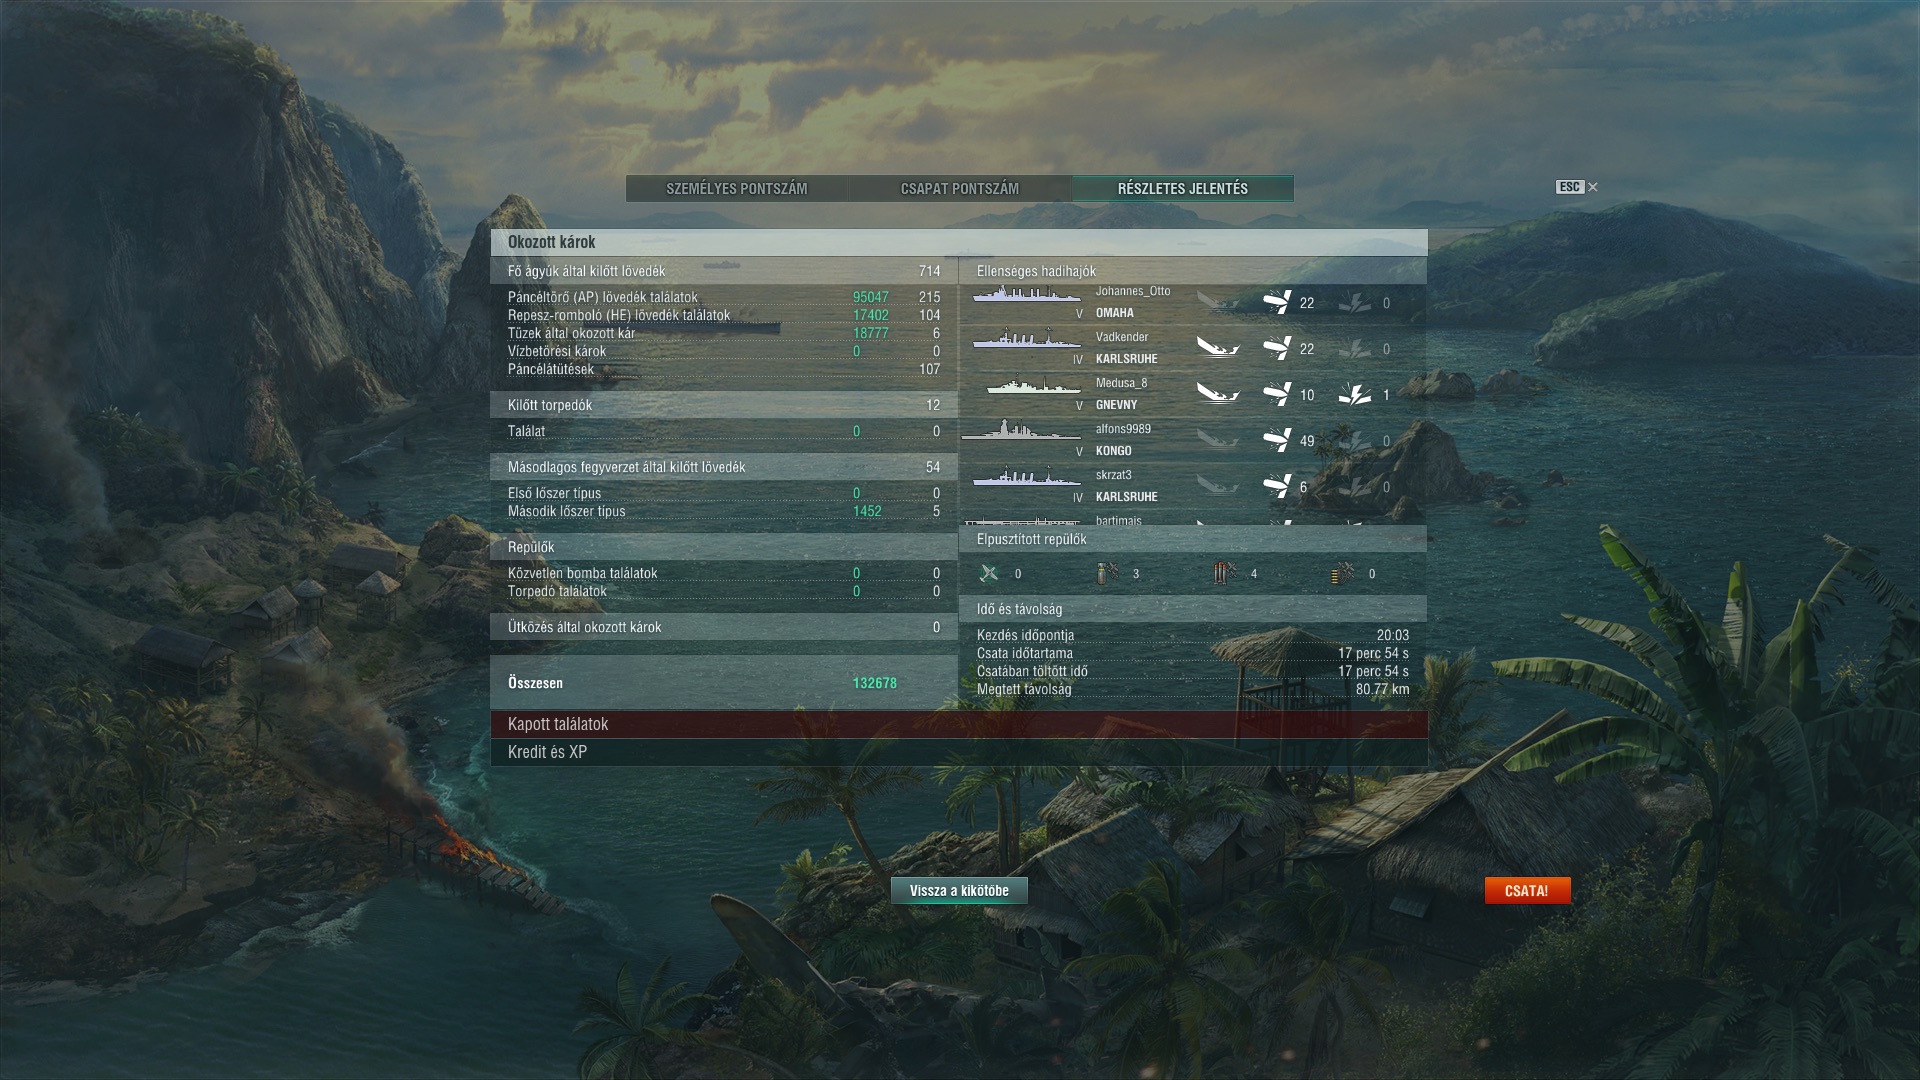
Task: Click the Omaha ship silhouette icon
Action: 1027,295
